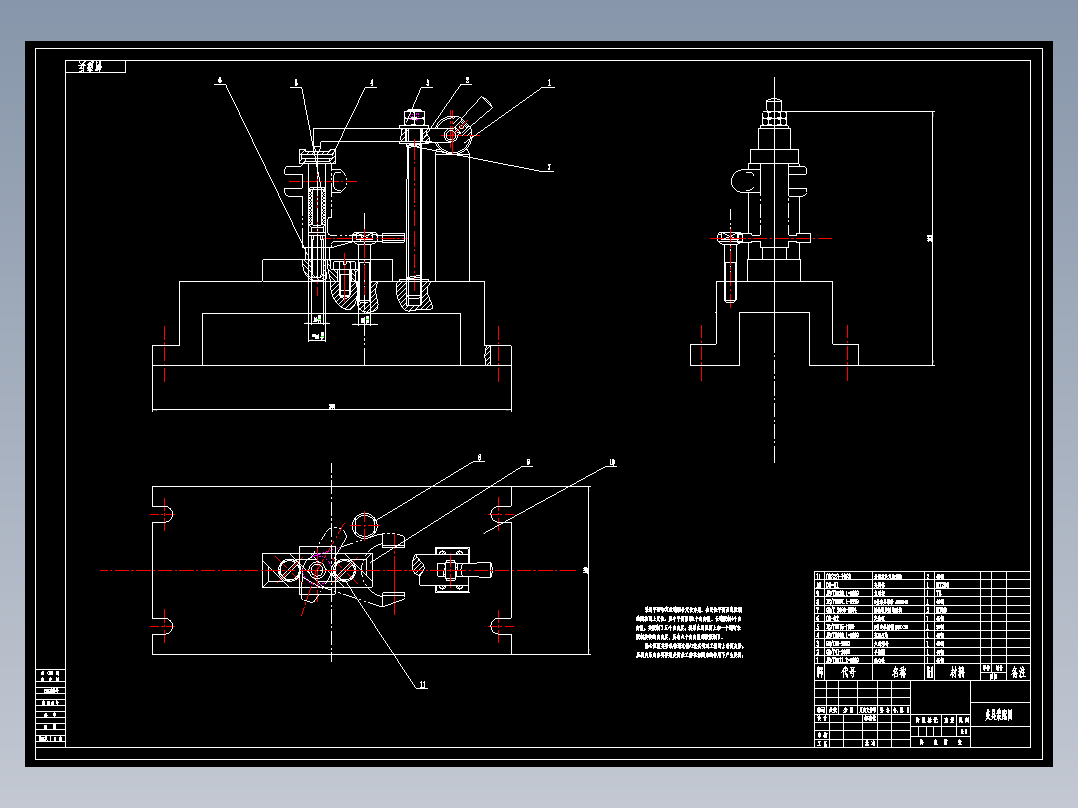Select the technical notes paragraph text
The width and height of the screenshot is (1078, 808).
click(x=689, y=633)
